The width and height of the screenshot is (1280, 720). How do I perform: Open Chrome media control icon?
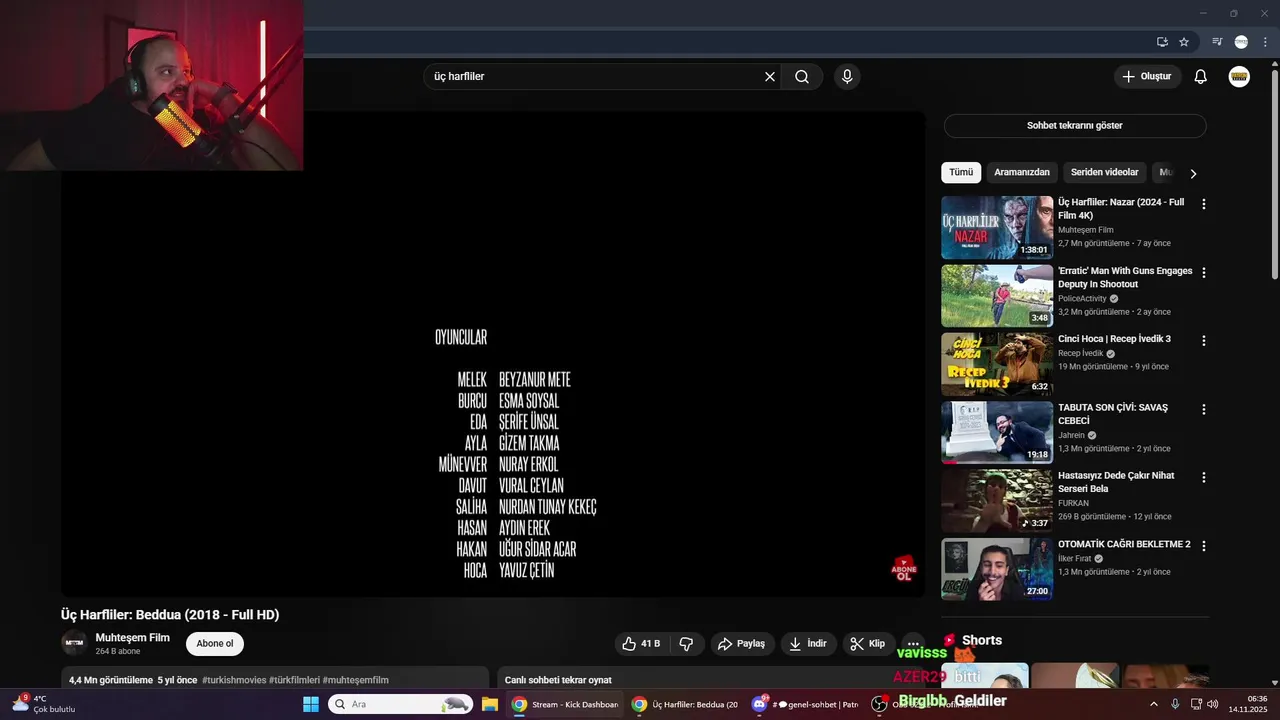1217,42
